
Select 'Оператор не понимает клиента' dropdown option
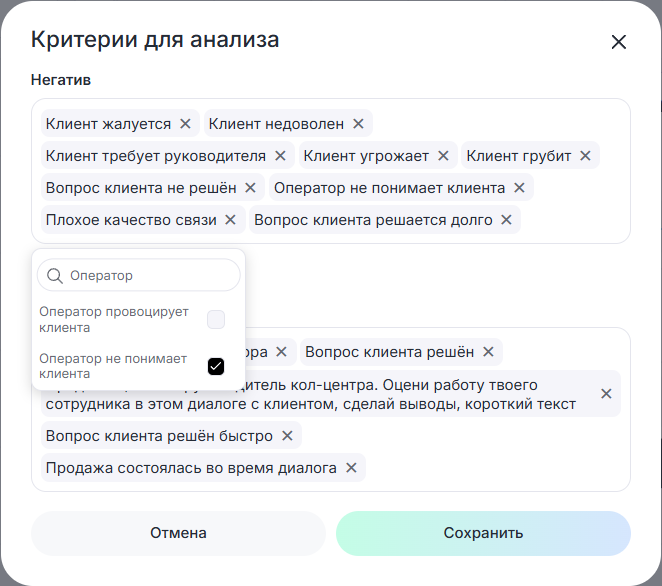(114, 366)
